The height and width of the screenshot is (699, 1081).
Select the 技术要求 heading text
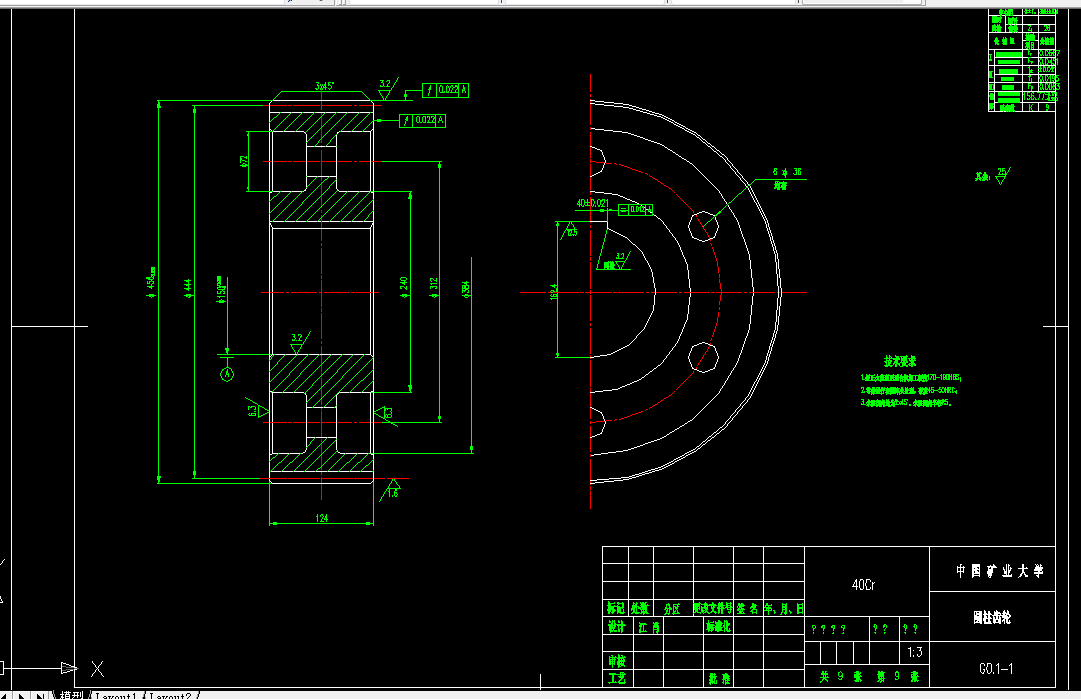click(x=900, y=361)
